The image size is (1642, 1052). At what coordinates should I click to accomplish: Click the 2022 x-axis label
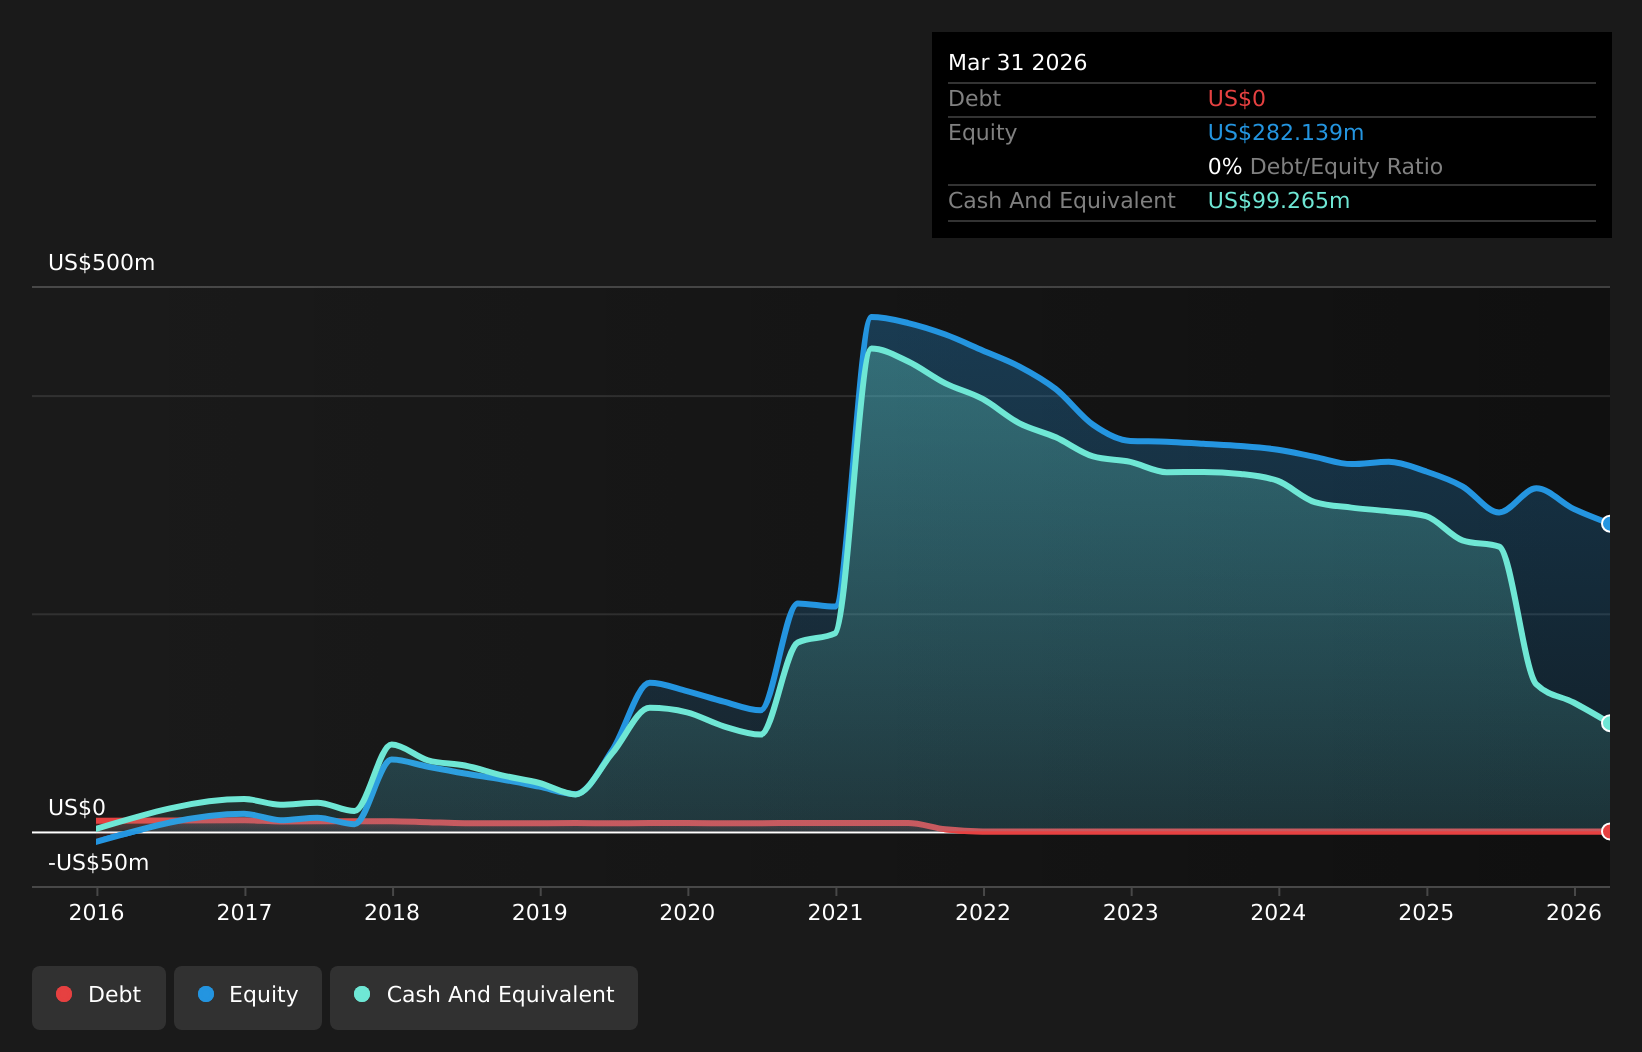click(x=983, y=912)
